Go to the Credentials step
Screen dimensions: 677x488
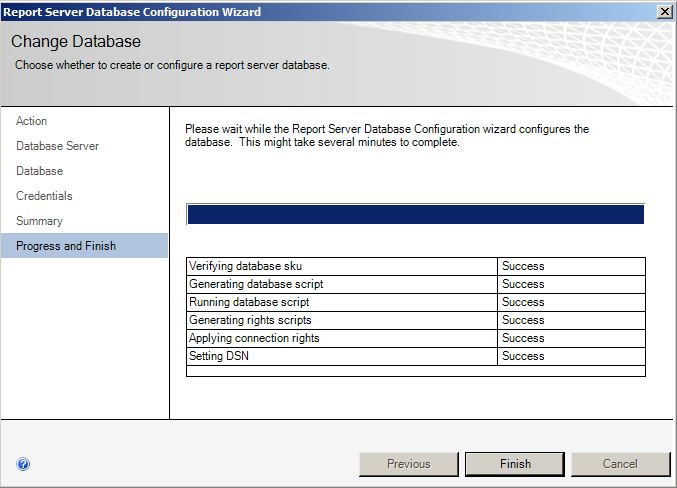[x=44, y=196]
